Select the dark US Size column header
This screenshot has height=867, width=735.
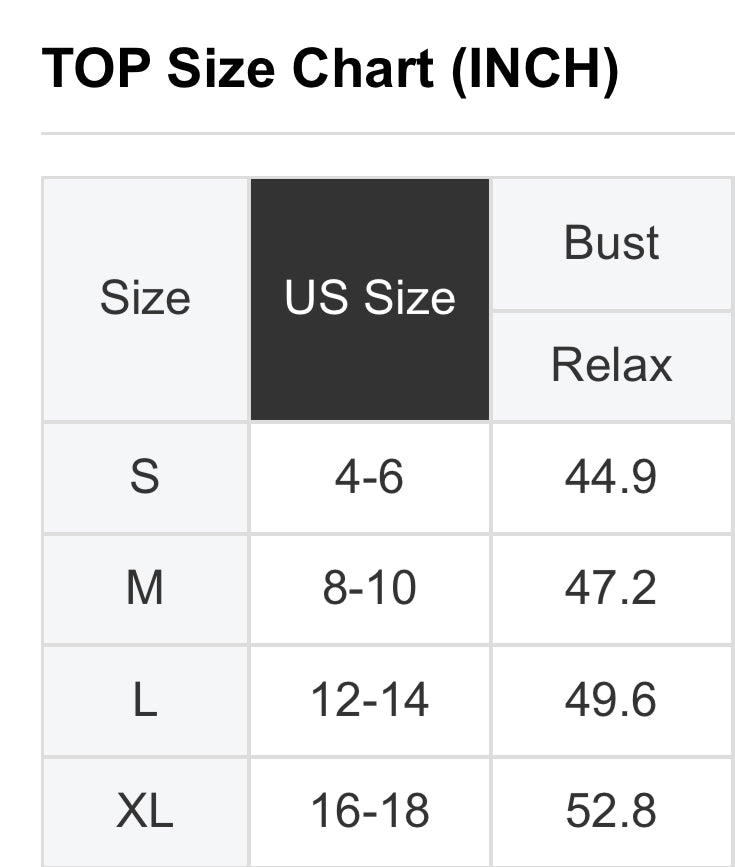pos(370,299)
